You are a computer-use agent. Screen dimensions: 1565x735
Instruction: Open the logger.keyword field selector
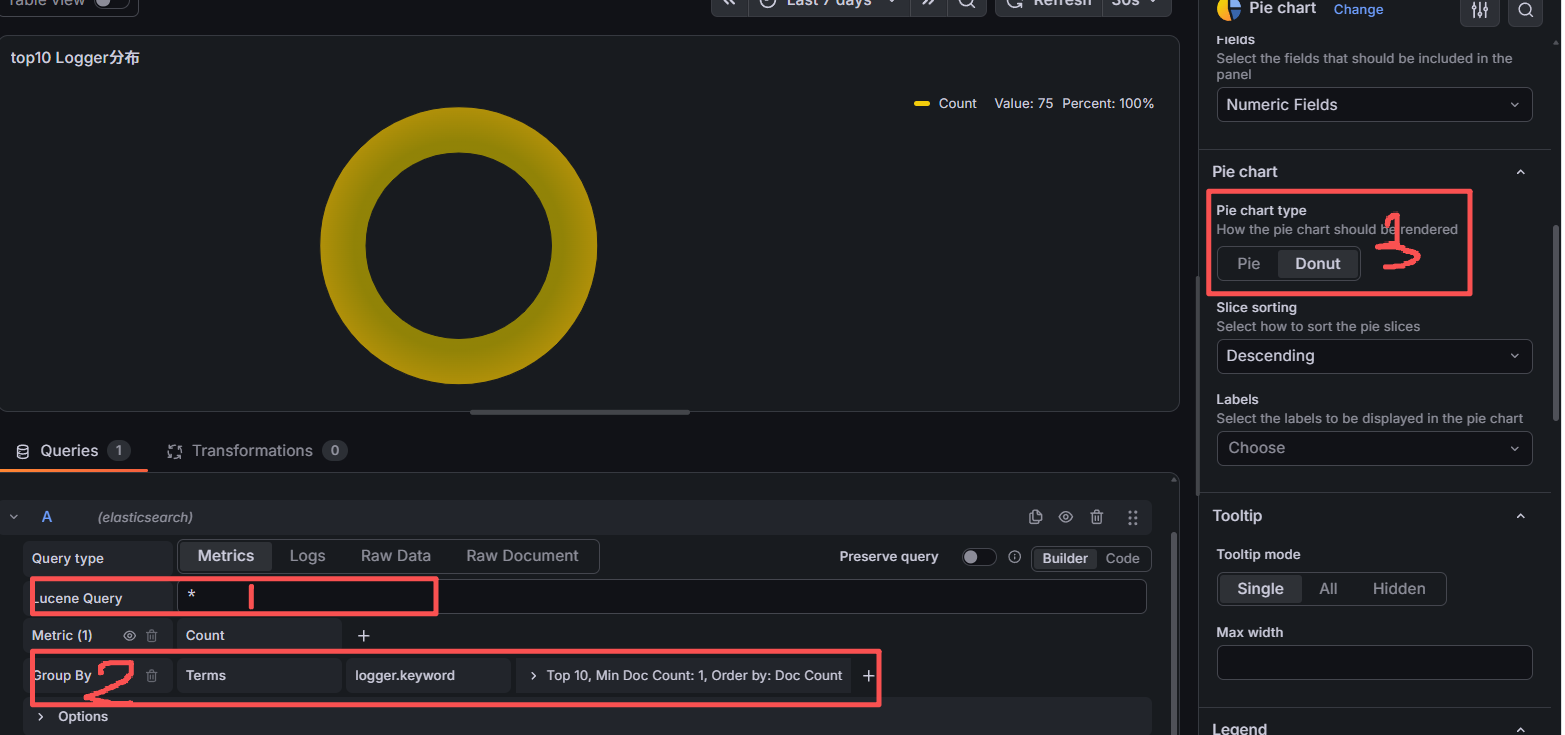pyautogui.click(x=428, y=675)
